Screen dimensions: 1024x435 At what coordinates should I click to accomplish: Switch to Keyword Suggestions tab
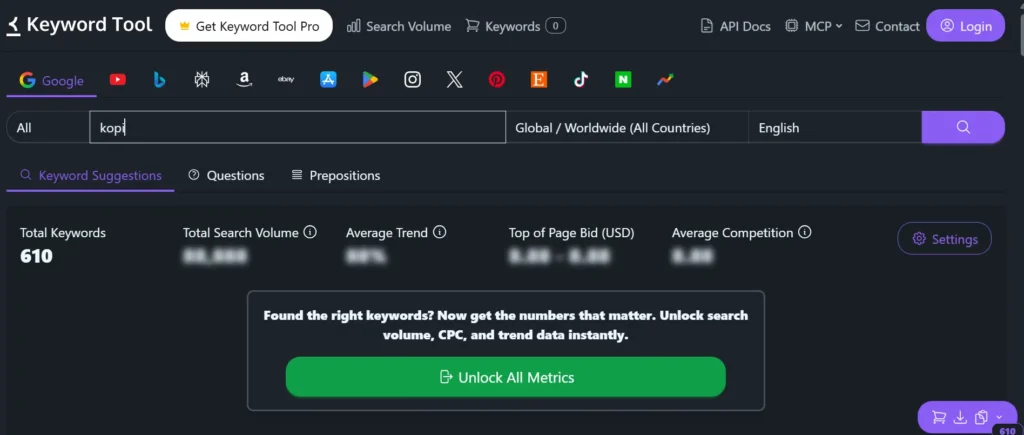click(91, 176)
